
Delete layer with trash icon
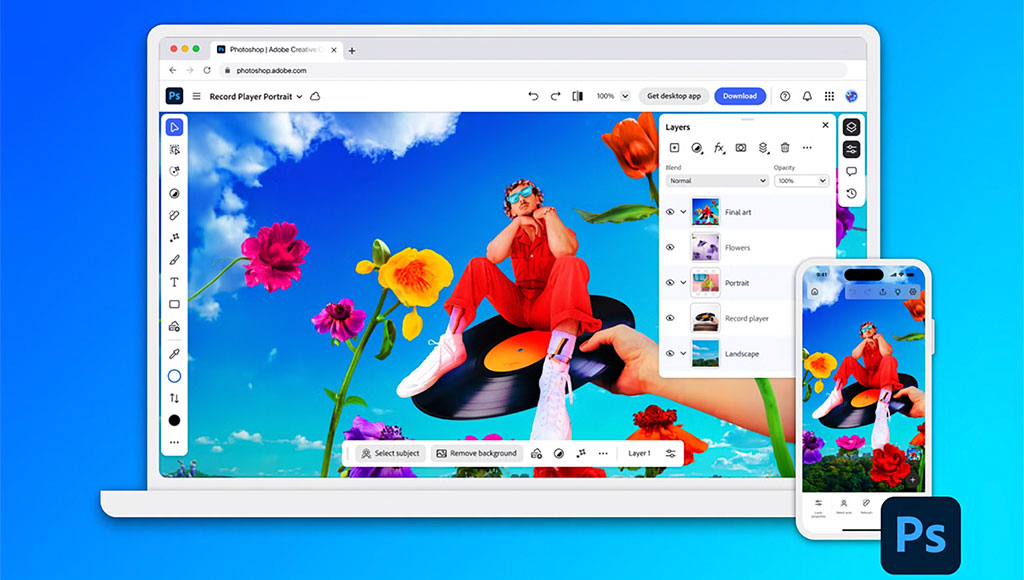point(785,148)
